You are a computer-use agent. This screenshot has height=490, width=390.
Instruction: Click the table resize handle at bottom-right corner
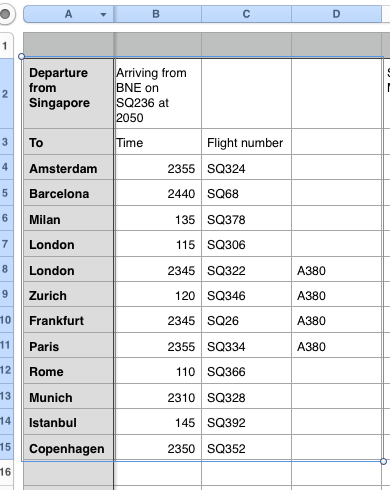(383, 461)
